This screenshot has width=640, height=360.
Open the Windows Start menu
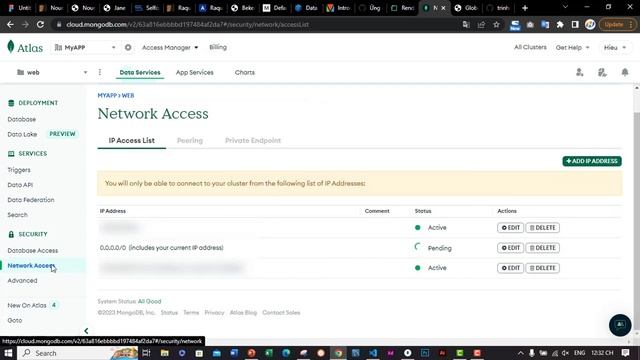(8, 353)
